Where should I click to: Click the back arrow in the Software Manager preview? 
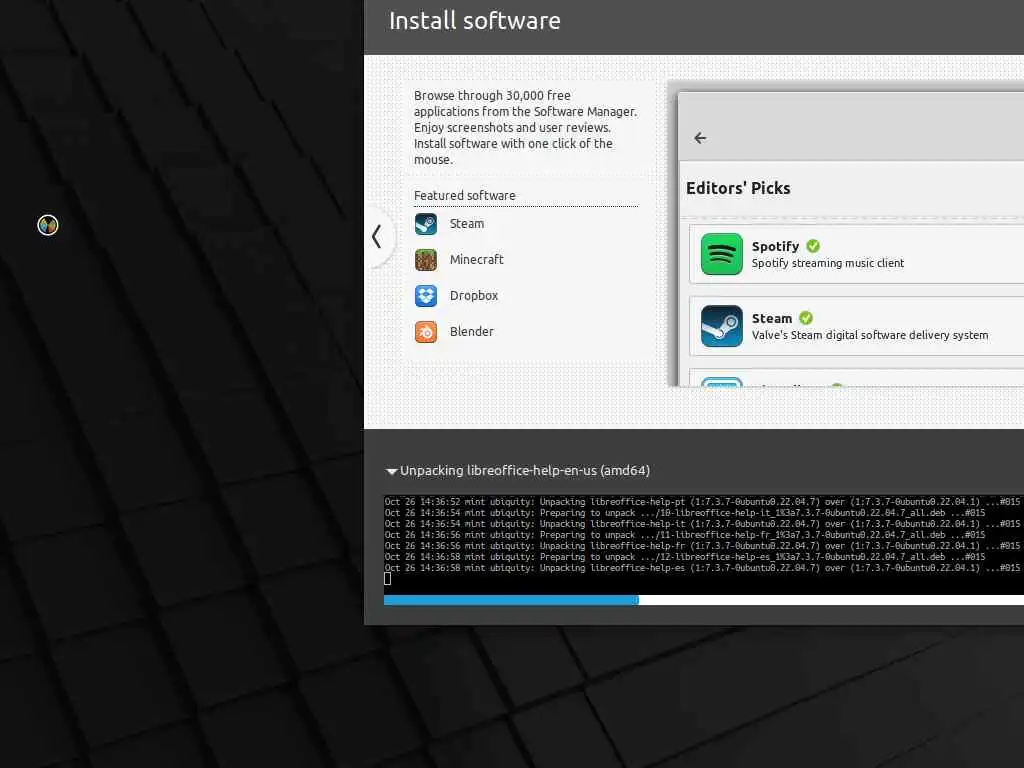(x=700, y=138)
